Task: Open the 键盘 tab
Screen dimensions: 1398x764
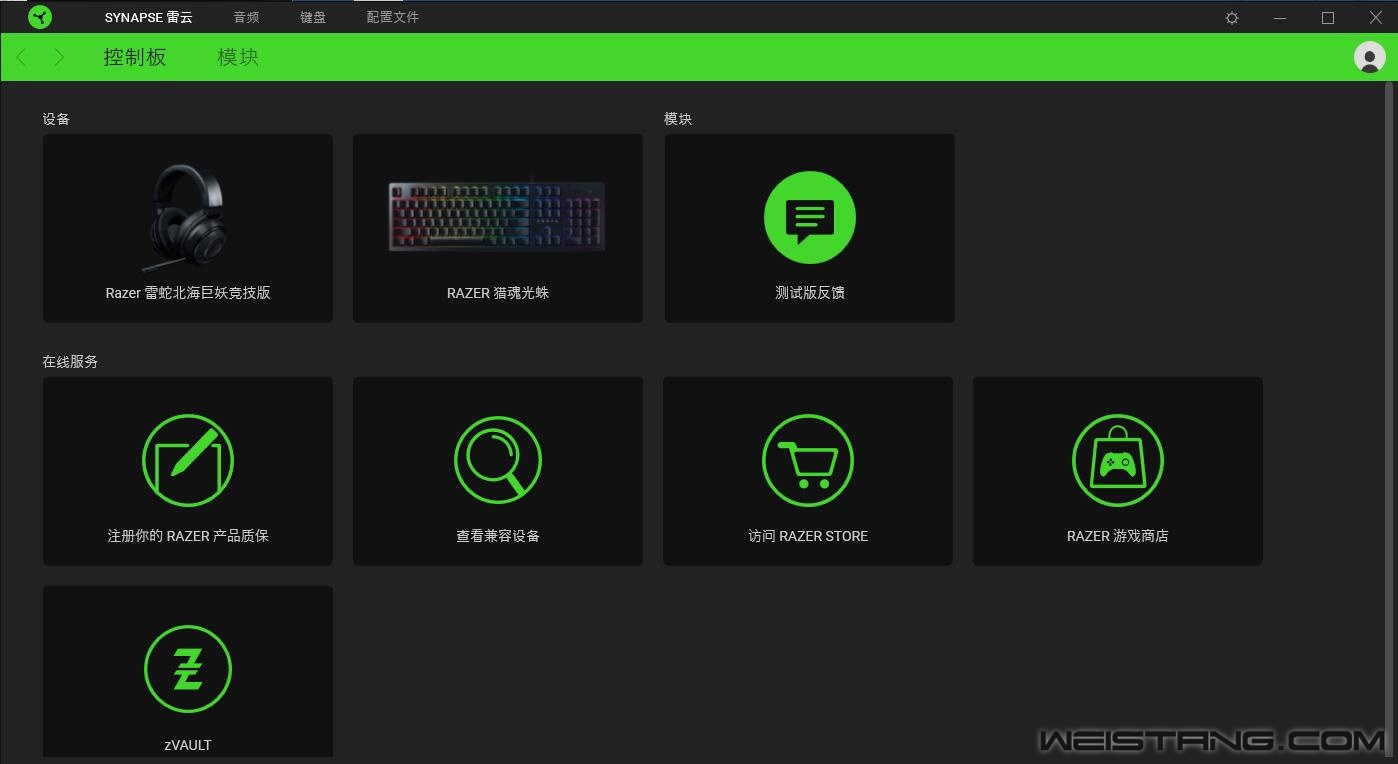Action: pyautogui.click(x=313, y=17)
